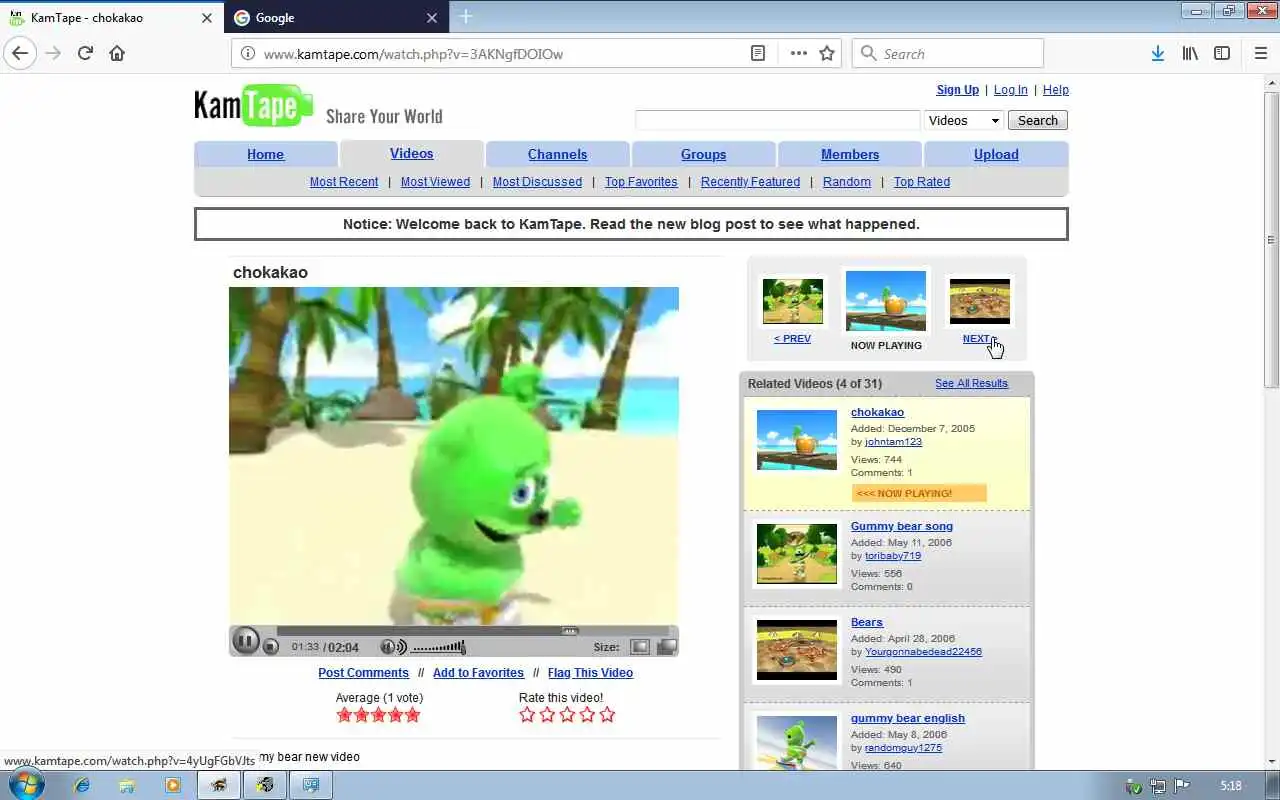
Task: Stop the video playback
Action: tap(271, 647)
